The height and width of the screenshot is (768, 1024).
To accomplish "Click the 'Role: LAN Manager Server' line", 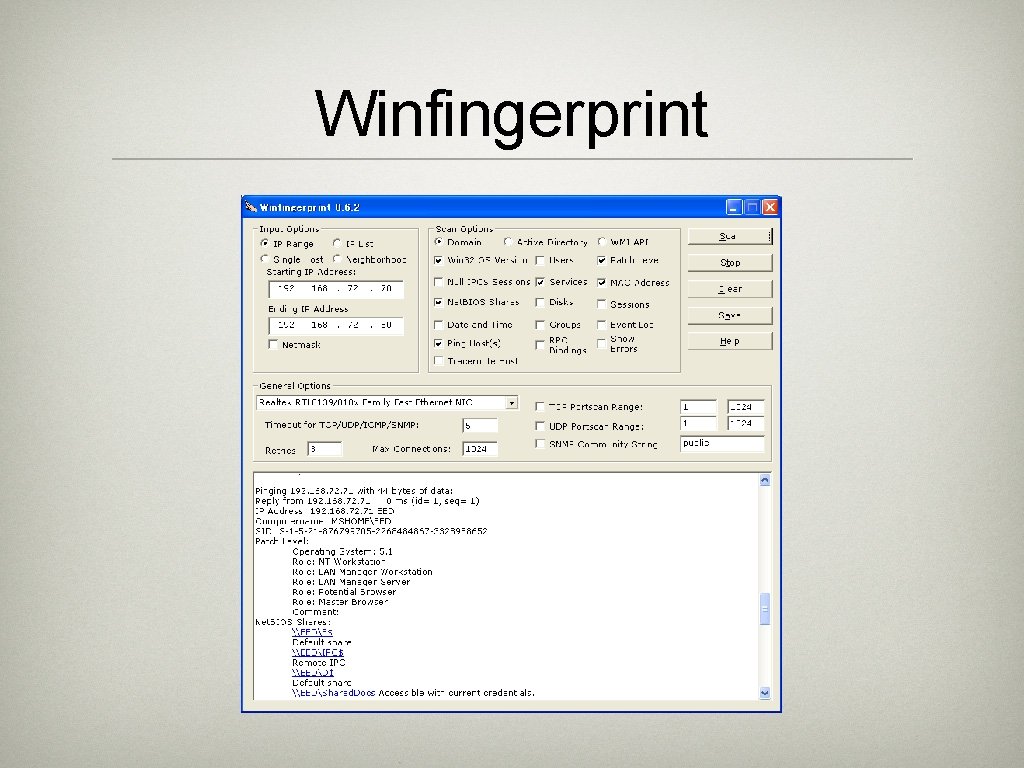I will pos(351,582).
